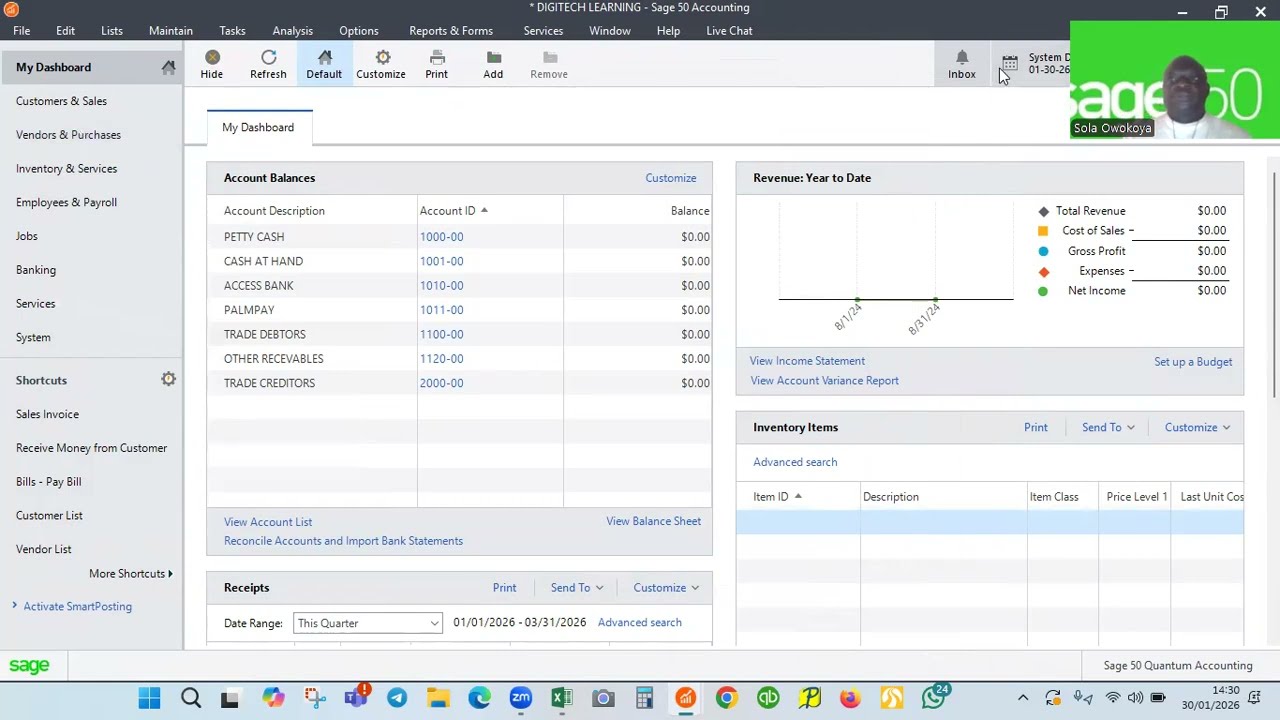The width and height of the screenshot is (1280, 720).
Task: Open Shortcuts settings gear icon
Action: click(x=168, y=380)
